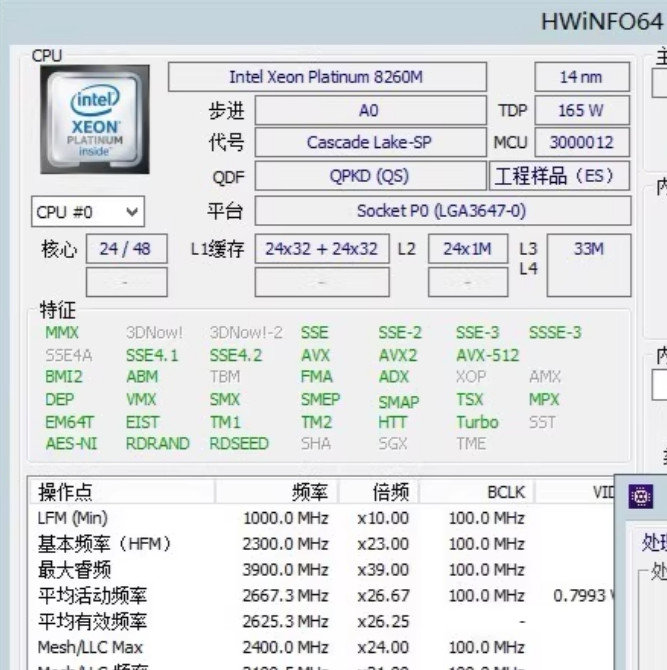This screenshot has height=670, width=667.
Task: Select the 平均活动频率 row
Action: point(321,595)
